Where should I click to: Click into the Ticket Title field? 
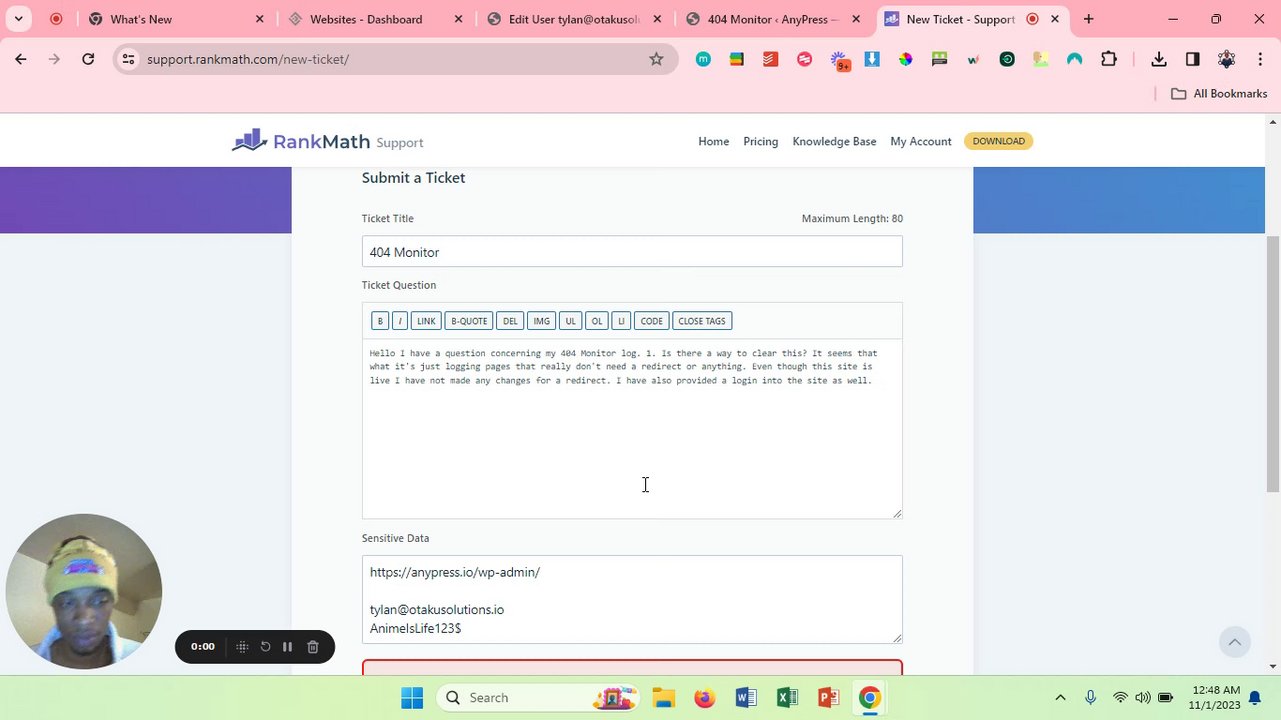coord(632,251)
